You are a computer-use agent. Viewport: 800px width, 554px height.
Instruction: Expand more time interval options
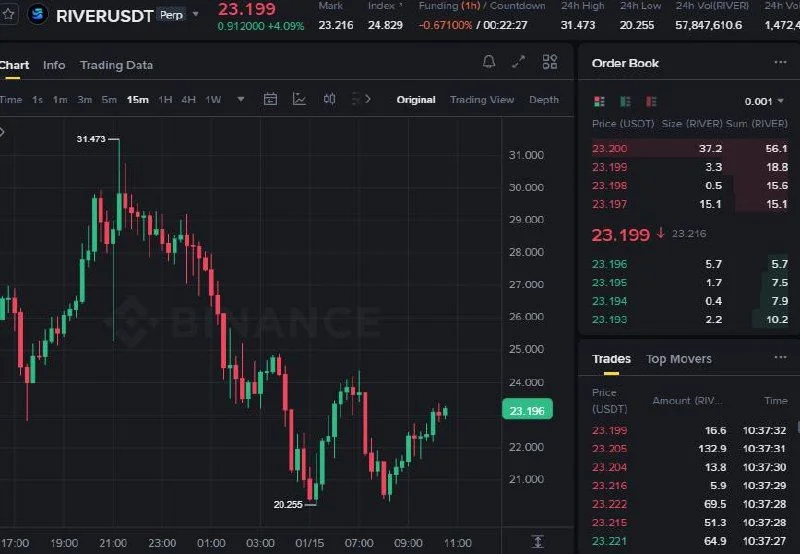click(x=241, y=99)
